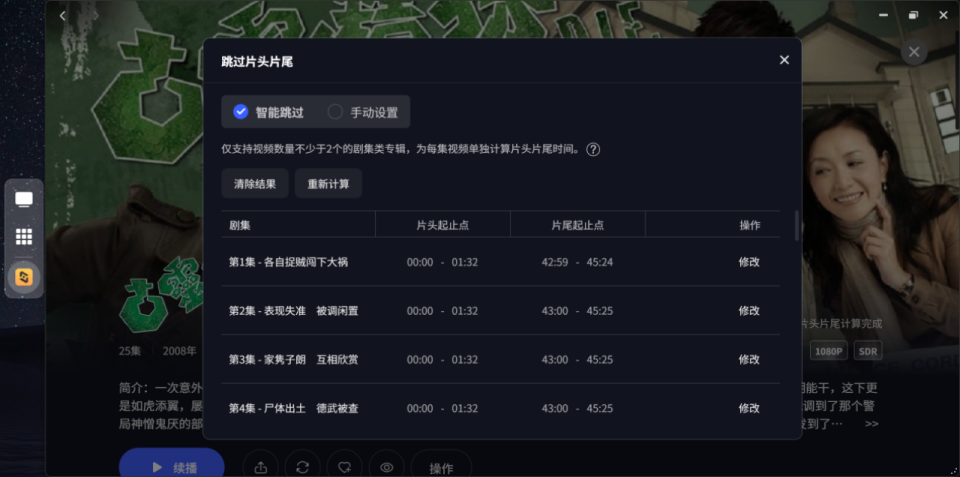The image size is (960, 477).
Task: Click 修改 for 第1集 各自捉贼闯下大祸
Action: point(749,262)
